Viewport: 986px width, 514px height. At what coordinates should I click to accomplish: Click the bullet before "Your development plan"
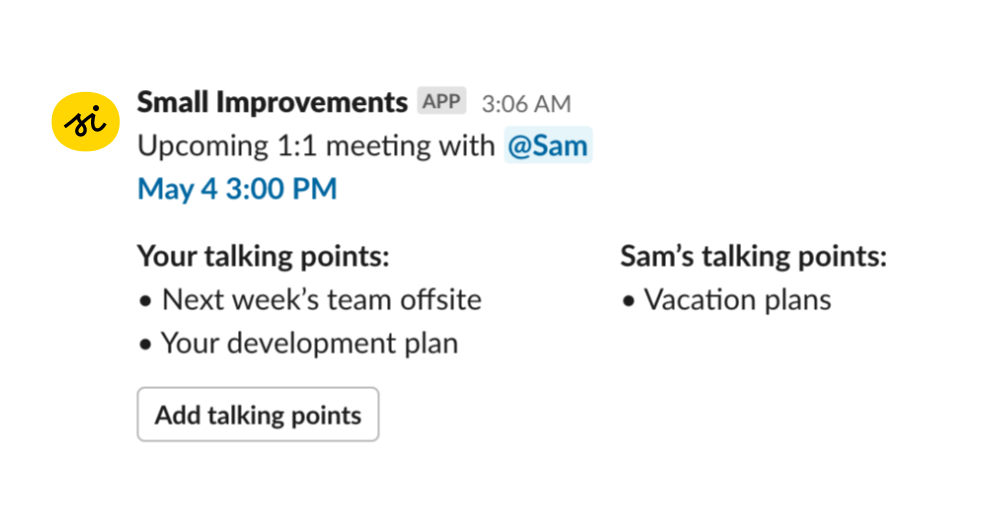[x=146, y=345]
